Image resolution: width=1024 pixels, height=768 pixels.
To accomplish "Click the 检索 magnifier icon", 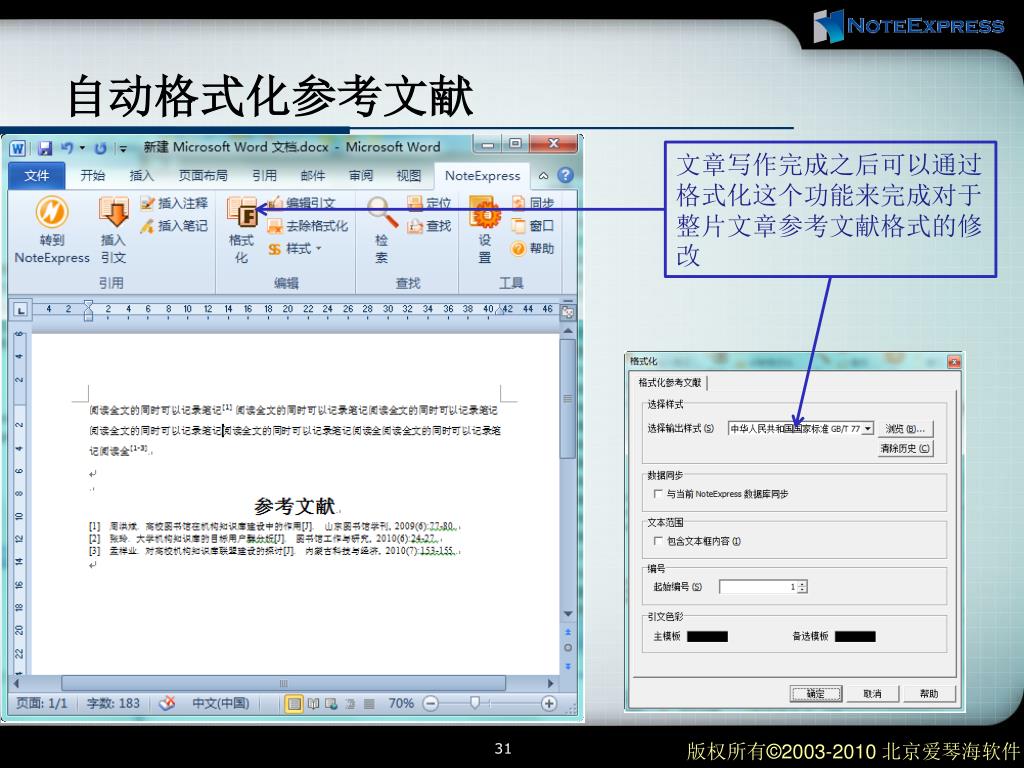I will [x=382, y=212].
